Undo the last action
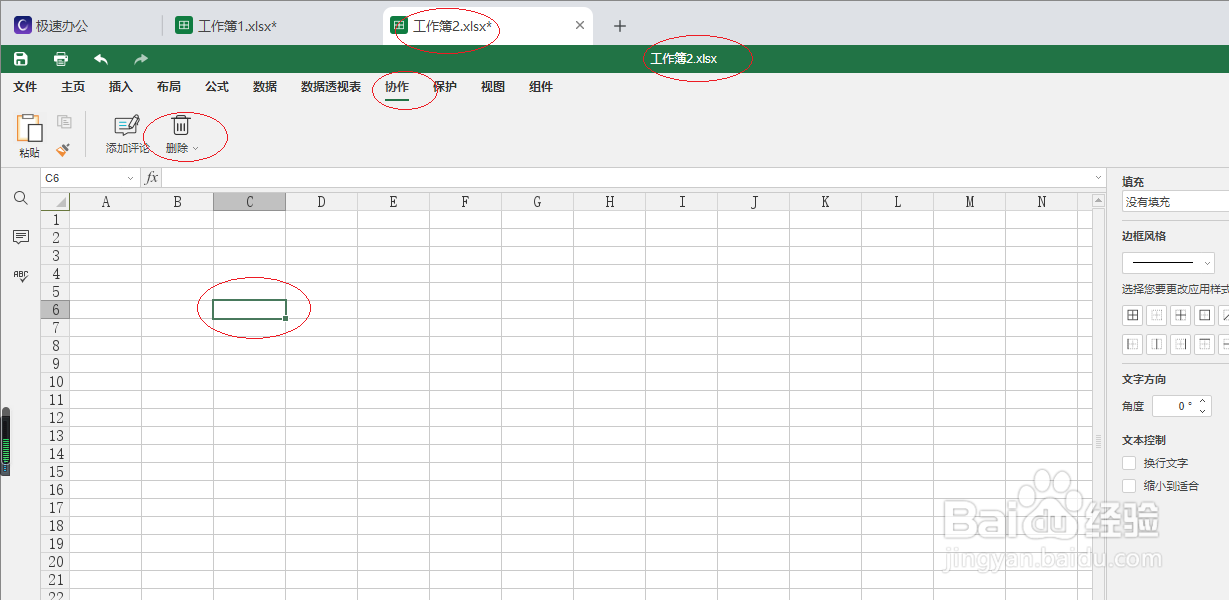 point(101,59)
